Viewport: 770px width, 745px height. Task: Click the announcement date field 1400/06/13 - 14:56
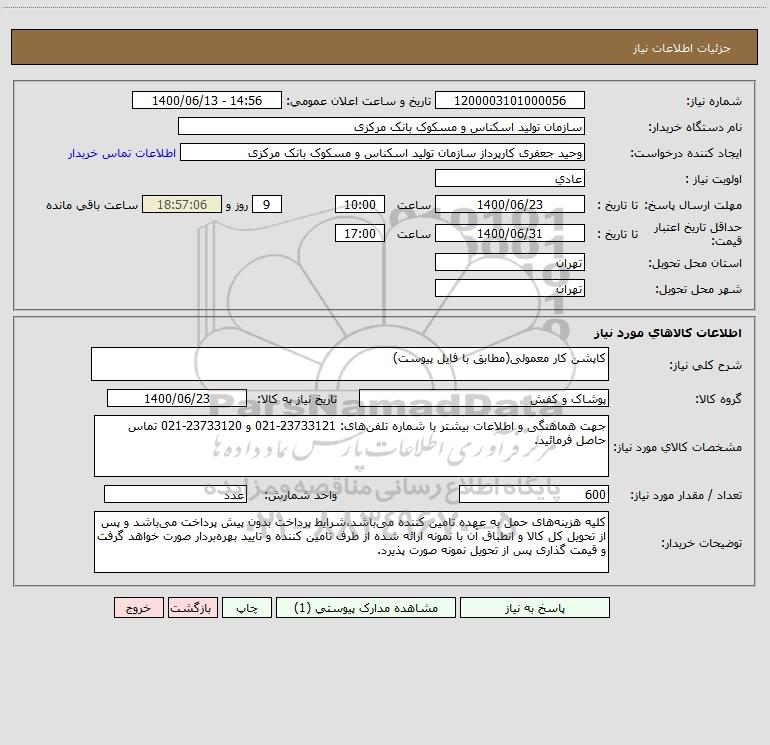[207, 101]
